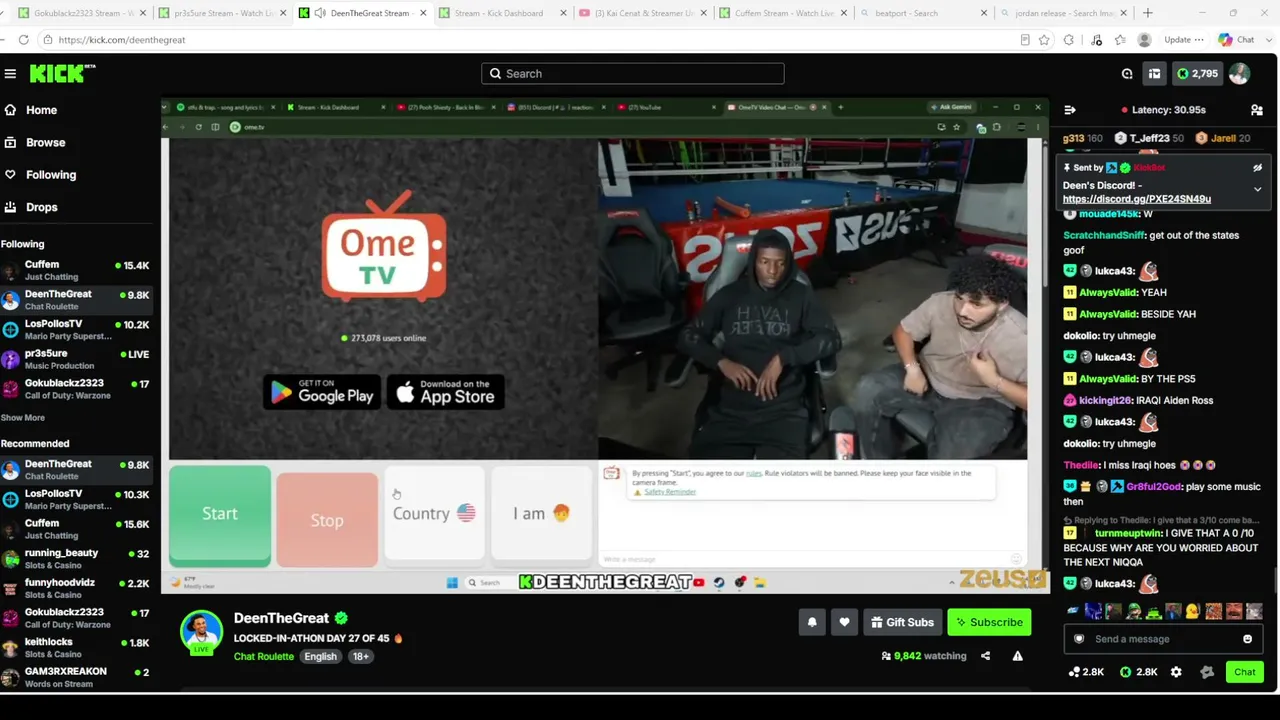Open pr3s5ure channel in Following list

tap(77, 360)
